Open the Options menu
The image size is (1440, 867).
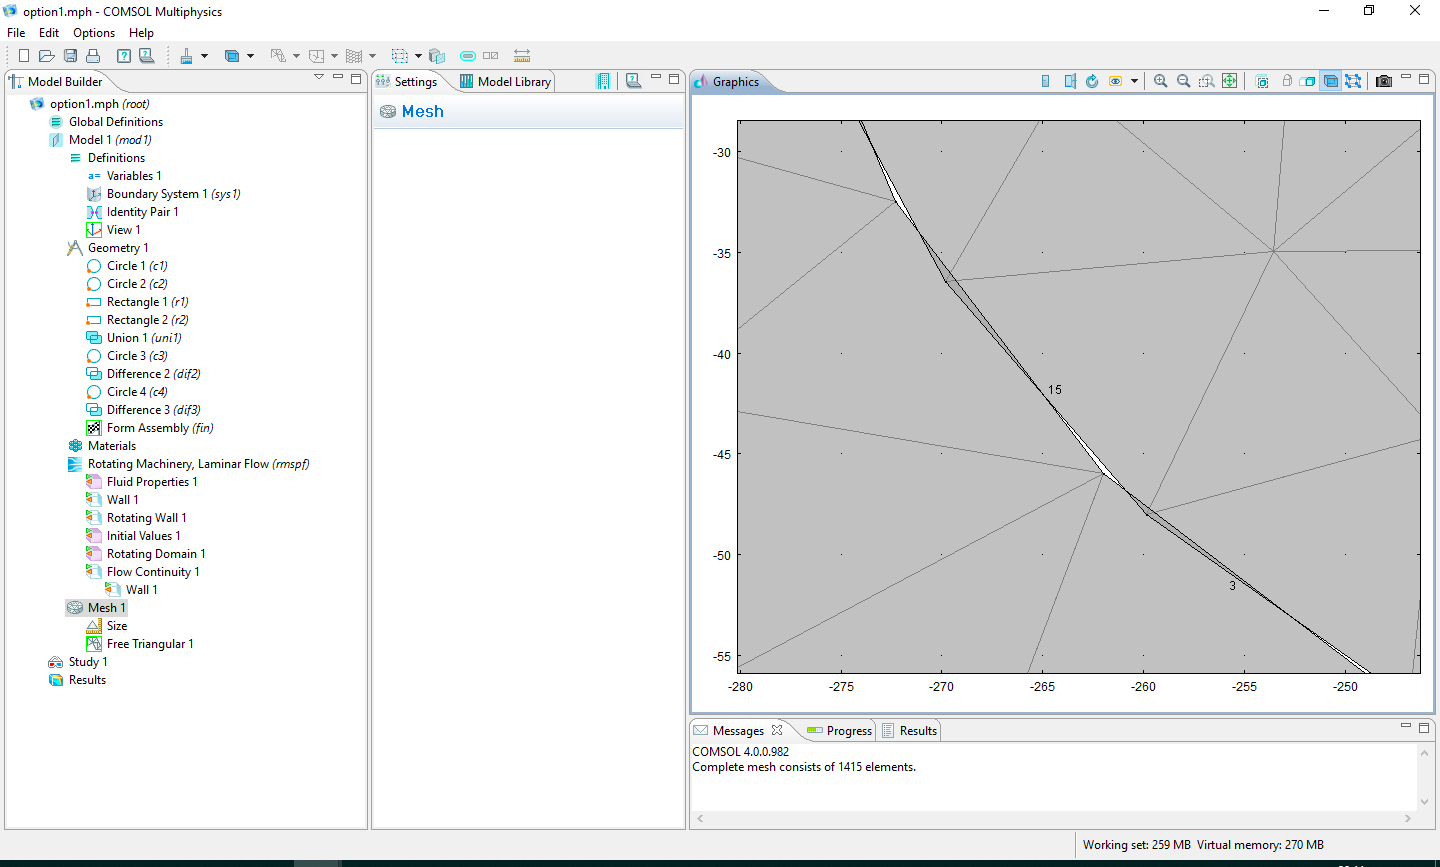94,33
